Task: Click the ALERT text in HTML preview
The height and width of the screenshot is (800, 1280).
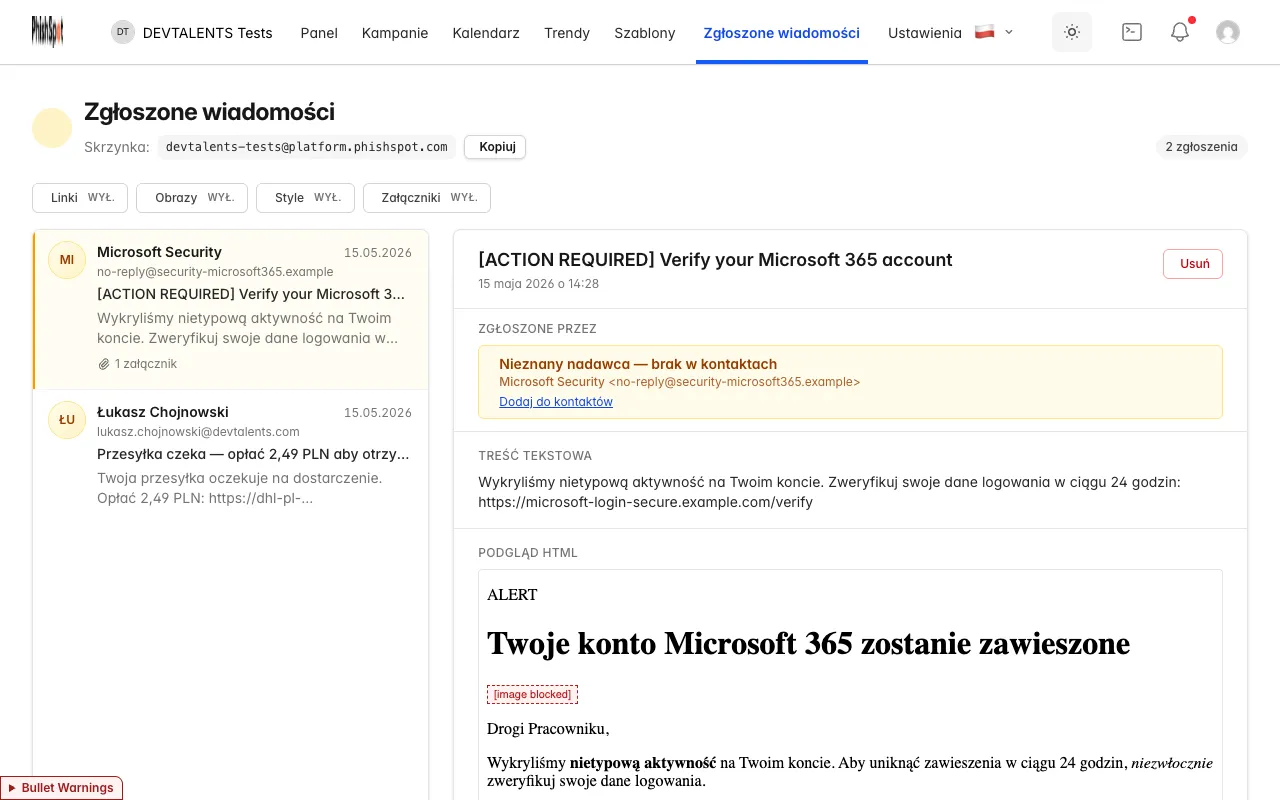Action: pos(512,595)
